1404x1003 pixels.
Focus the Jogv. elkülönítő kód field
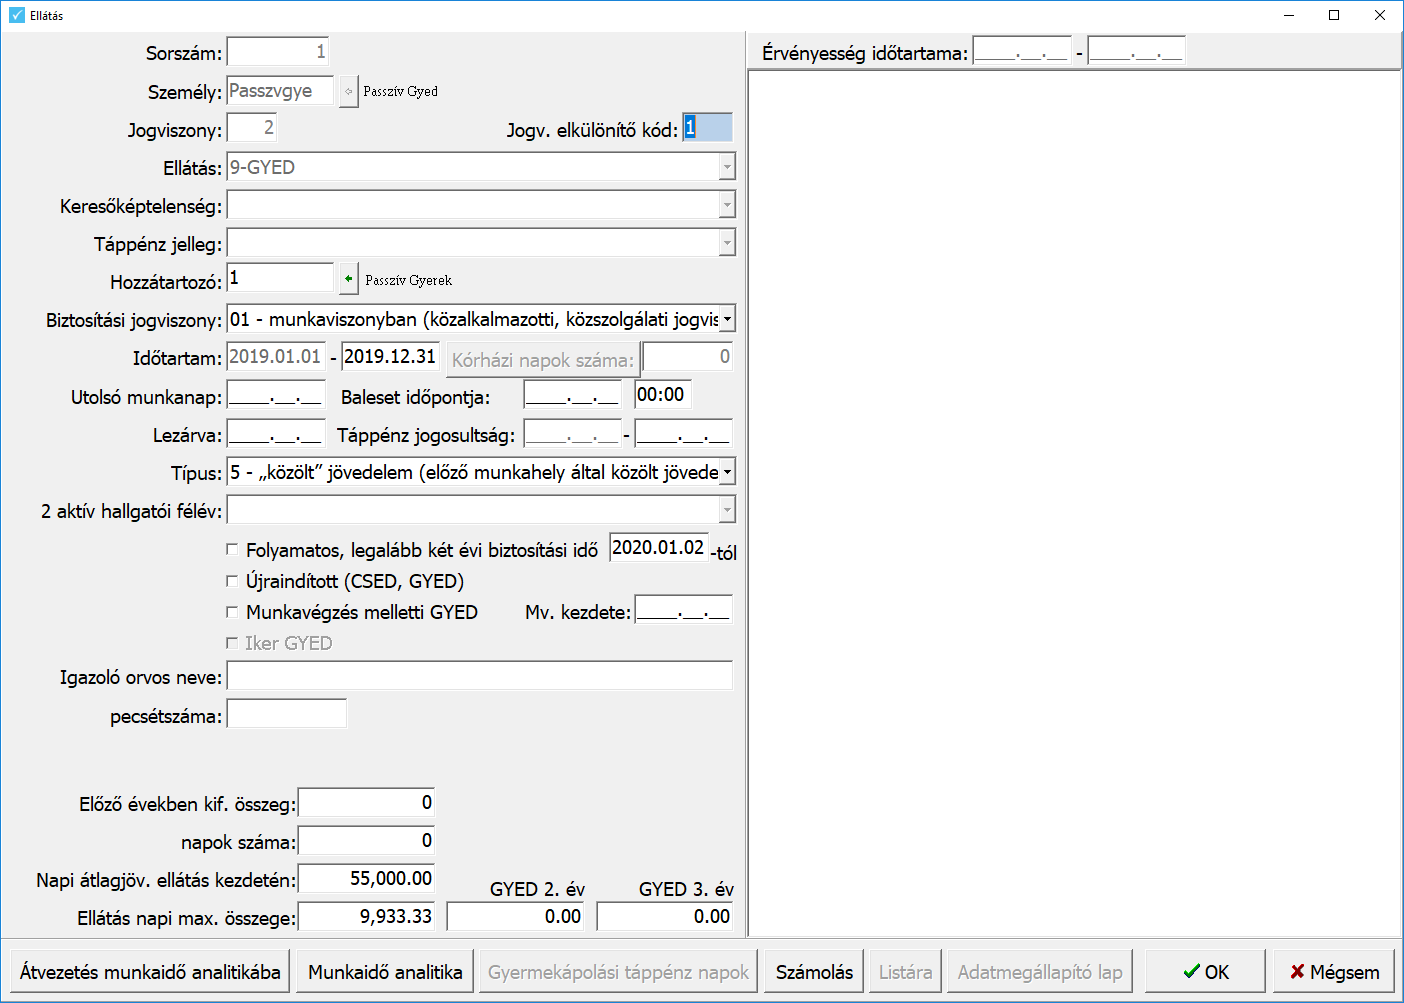[707, 128]
